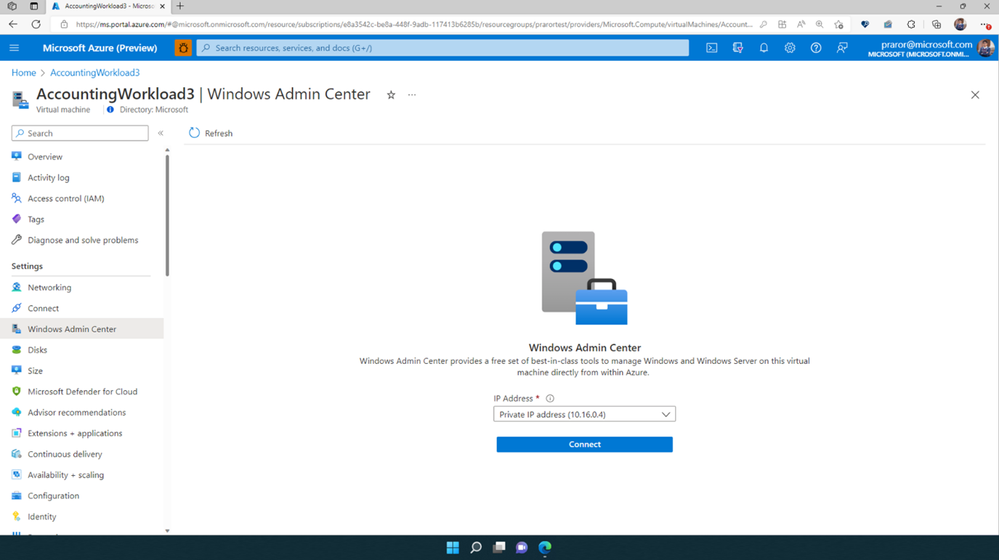Open Microsoft Defender for Cloud
999x560 pixels.
click(82, 391)
